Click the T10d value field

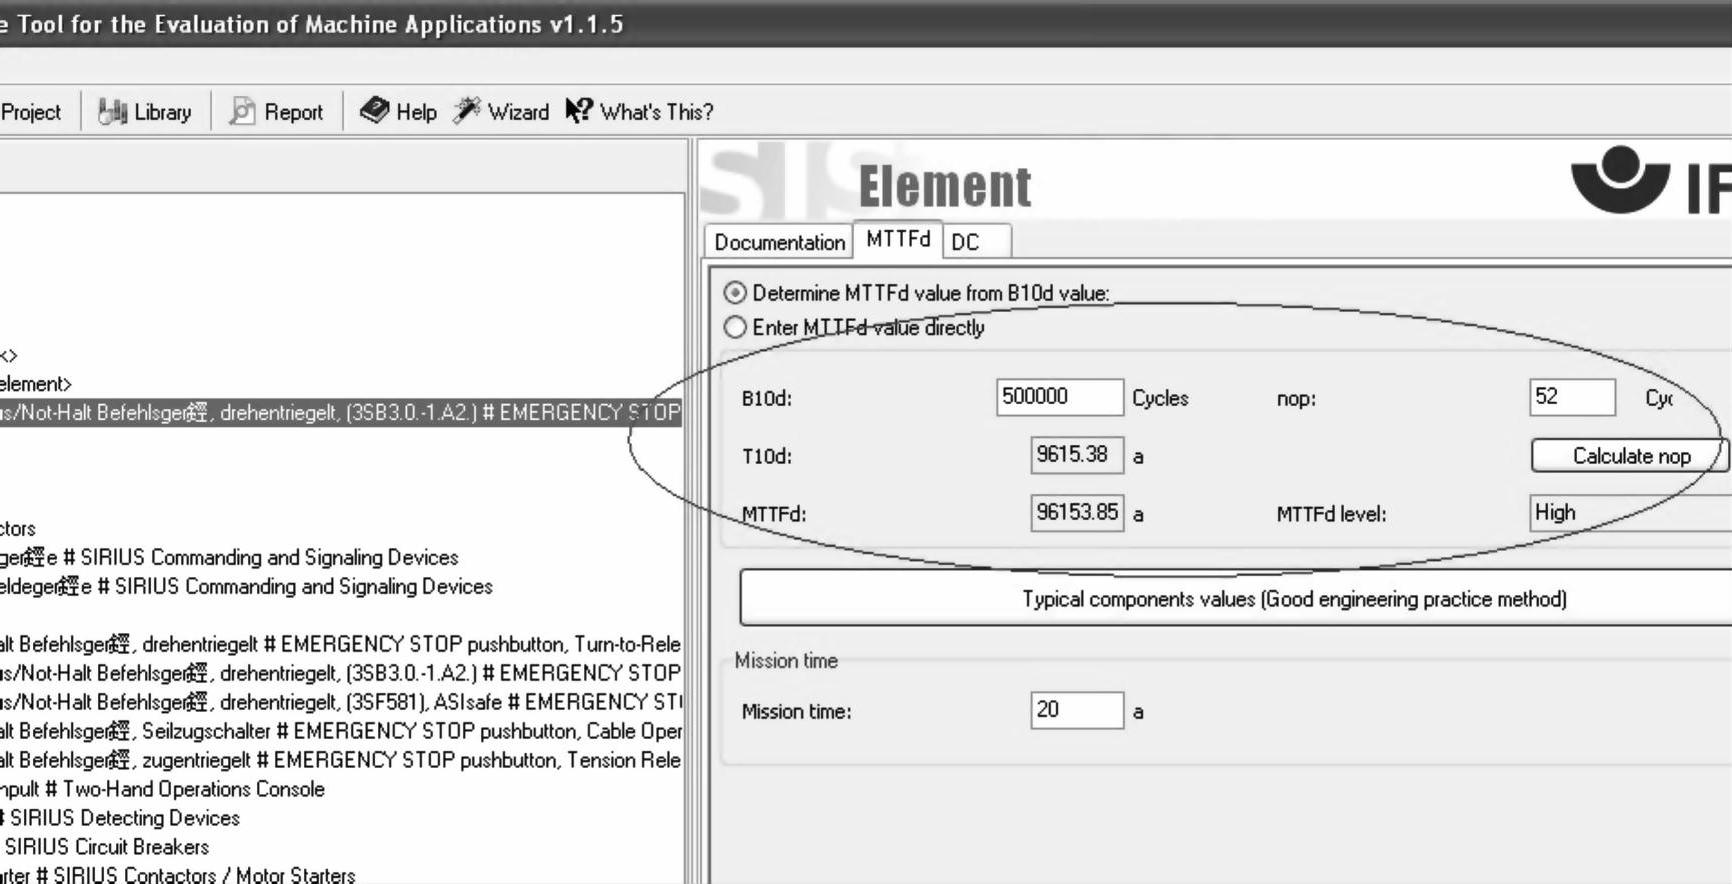pyautogui.click(x=1077, y=455)
